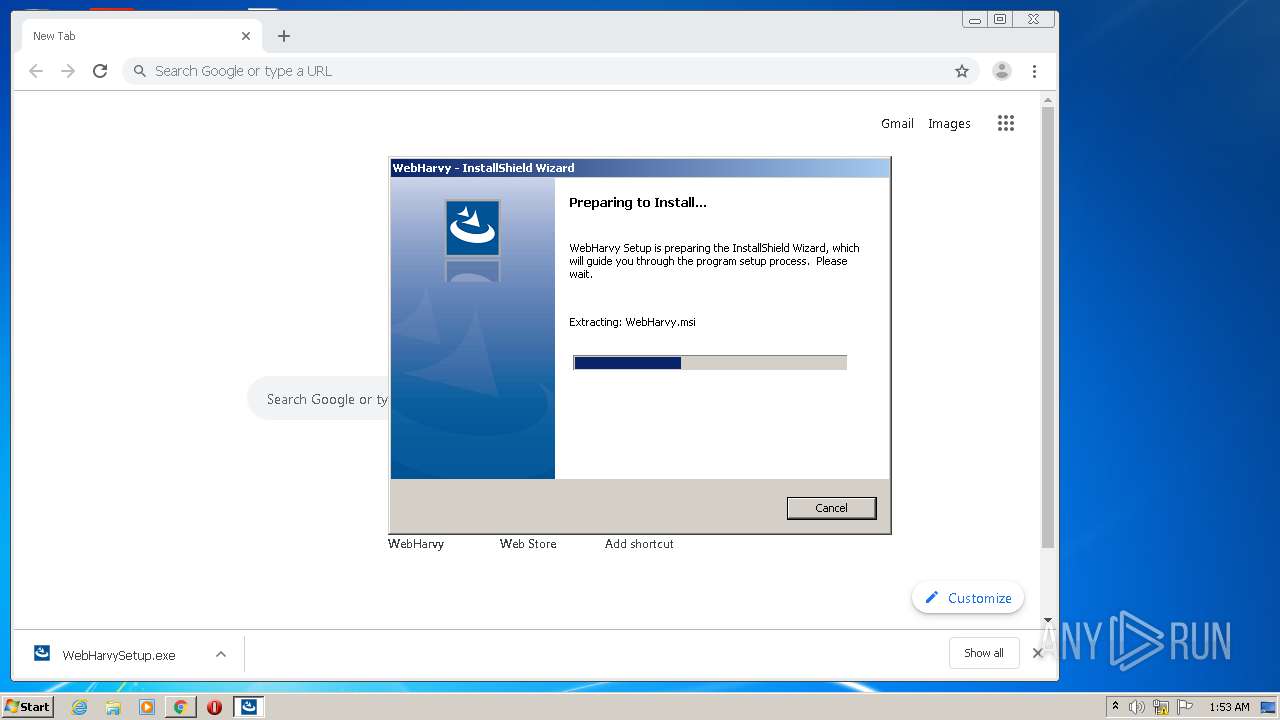Open Chrome's three-dot menu

coord(1034,71)
